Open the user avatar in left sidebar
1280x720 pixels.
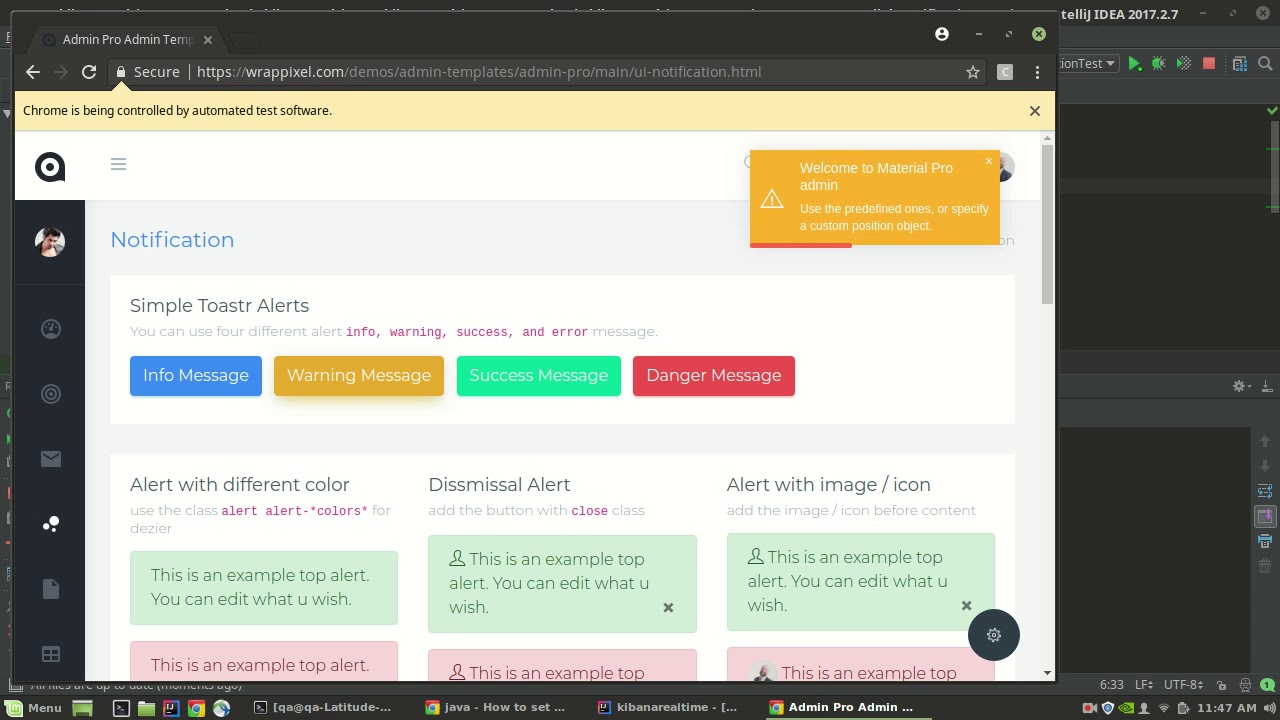click(x=50, y=241)
